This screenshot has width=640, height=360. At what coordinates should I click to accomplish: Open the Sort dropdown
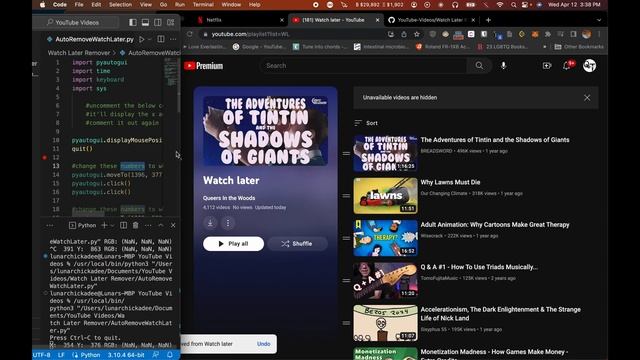[366, 123]
